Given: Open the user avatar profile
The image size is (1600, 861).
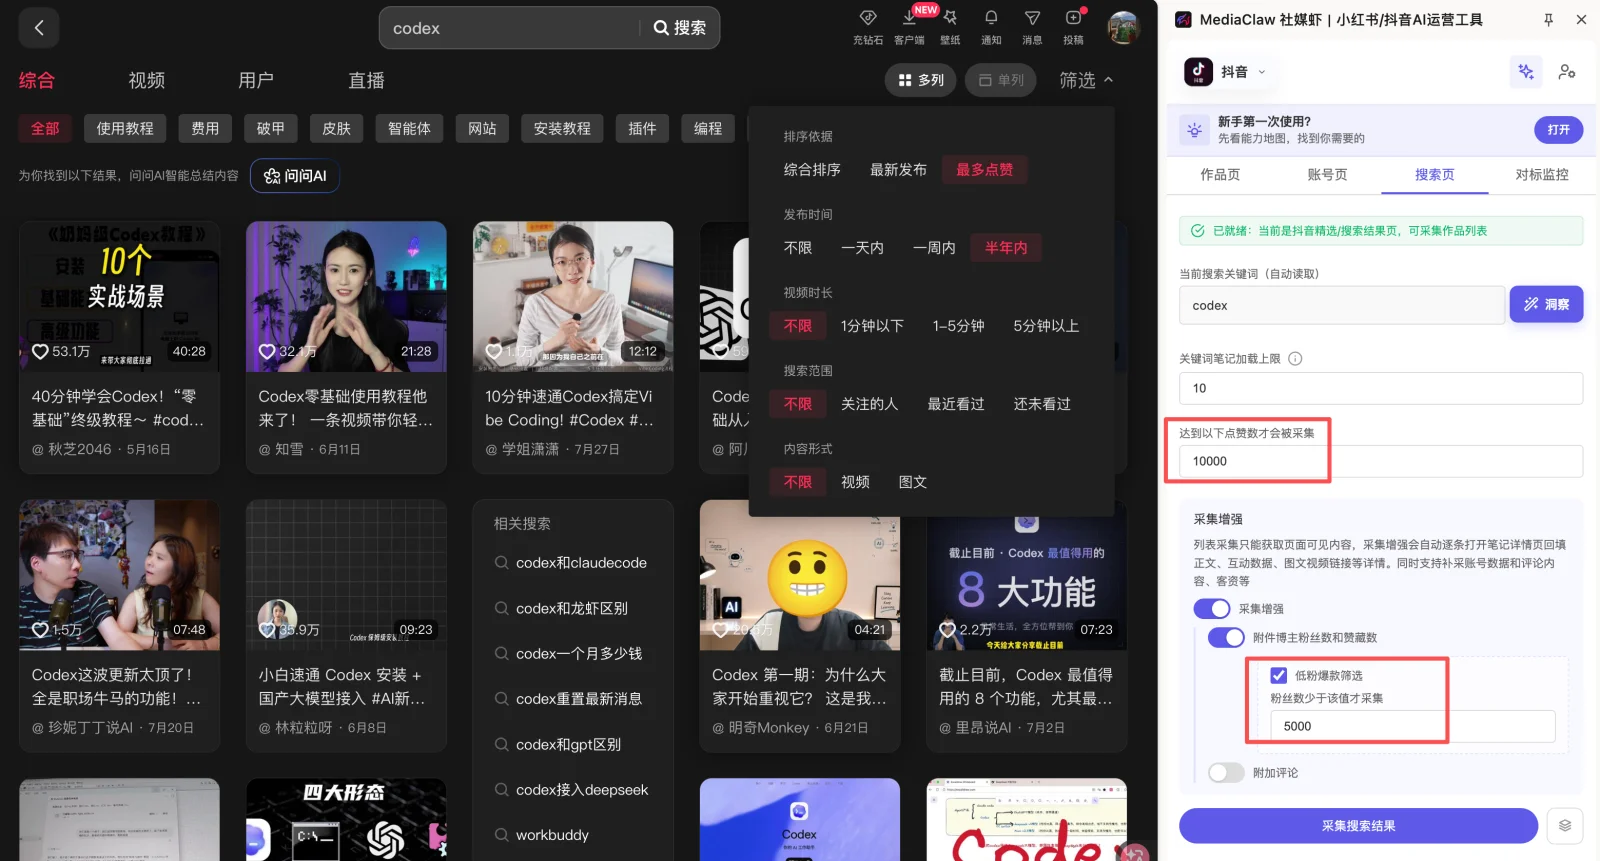Looking at the screenshot, I should [x=1124, y=28].
